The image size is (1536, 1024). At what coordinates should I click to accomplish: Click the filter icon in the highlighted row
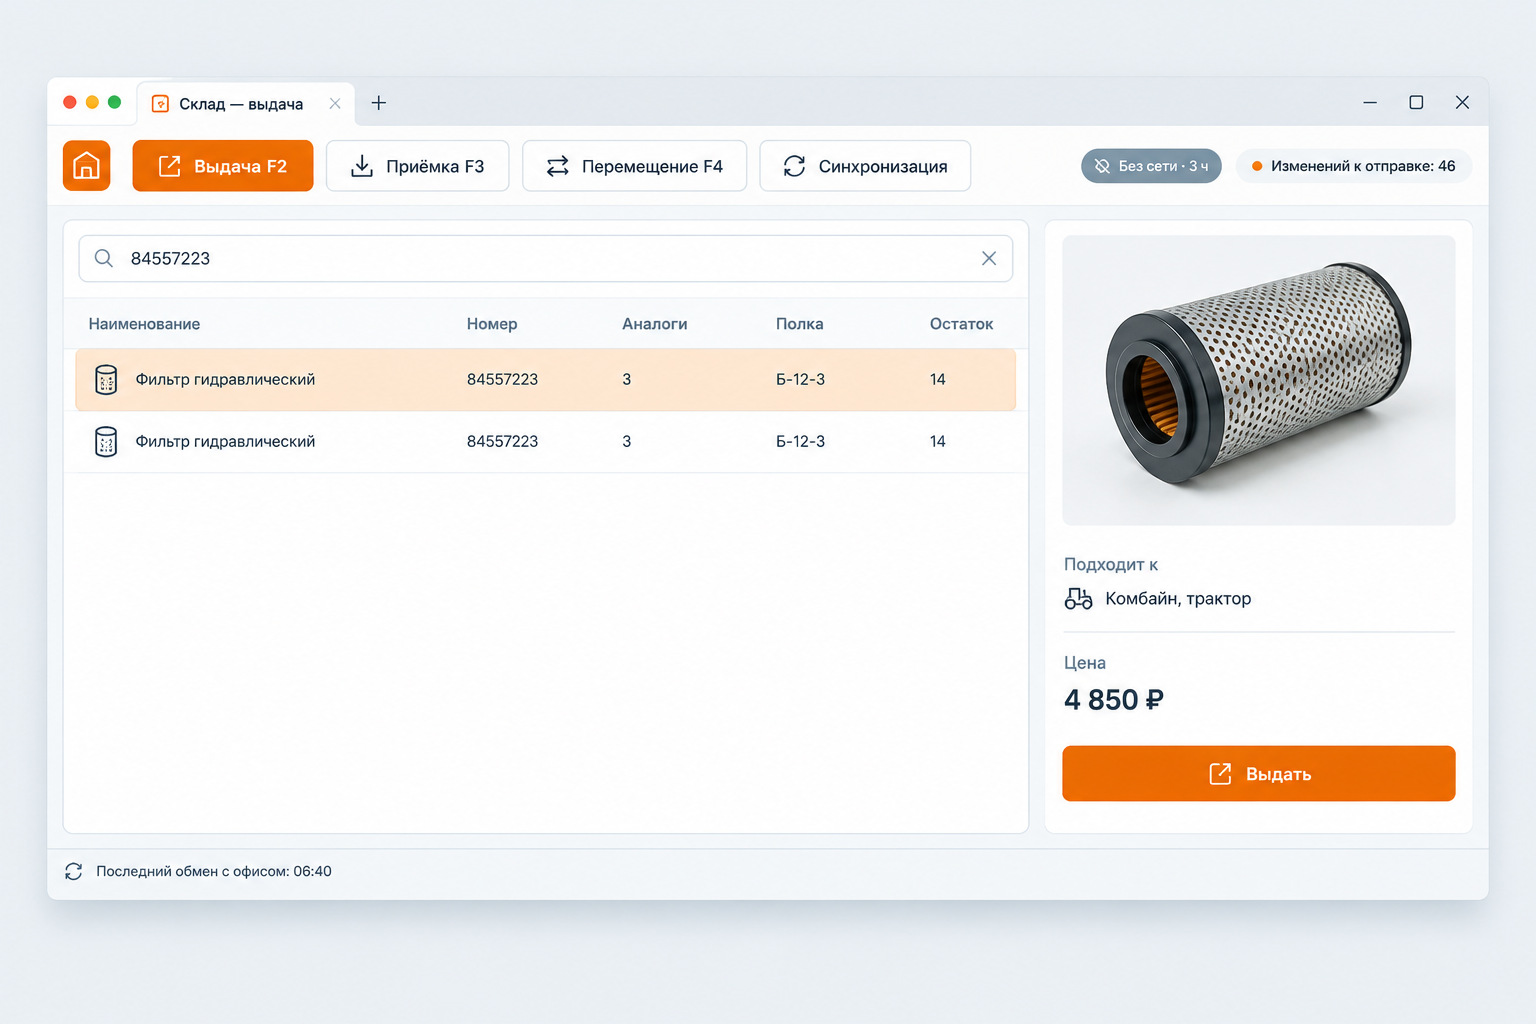tap(106, 380)
